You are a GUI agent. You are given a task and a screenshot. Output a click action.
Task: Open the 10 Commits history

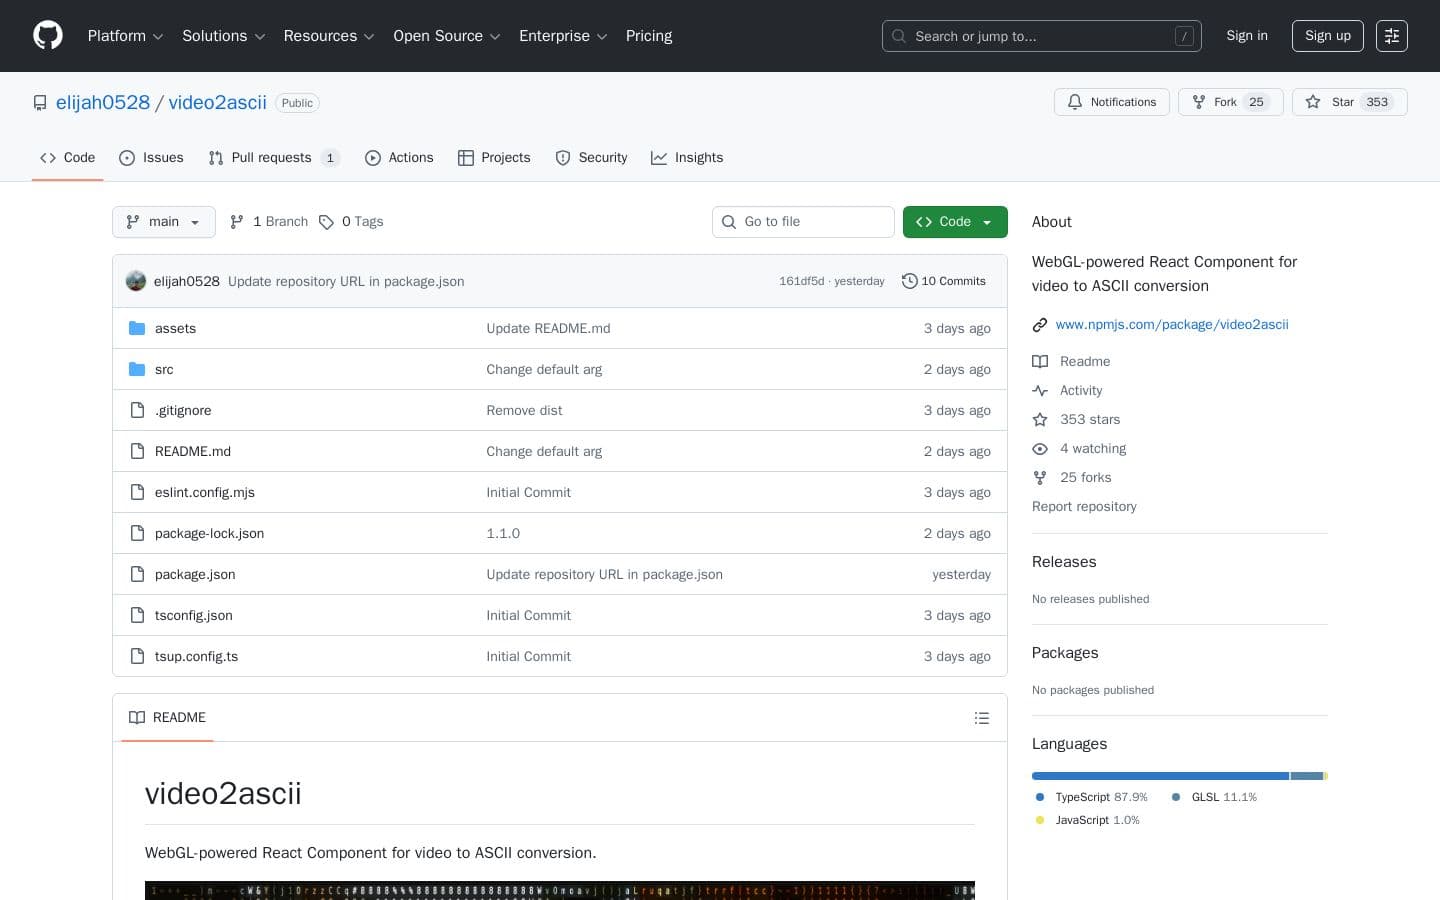[x=943, y=281]
